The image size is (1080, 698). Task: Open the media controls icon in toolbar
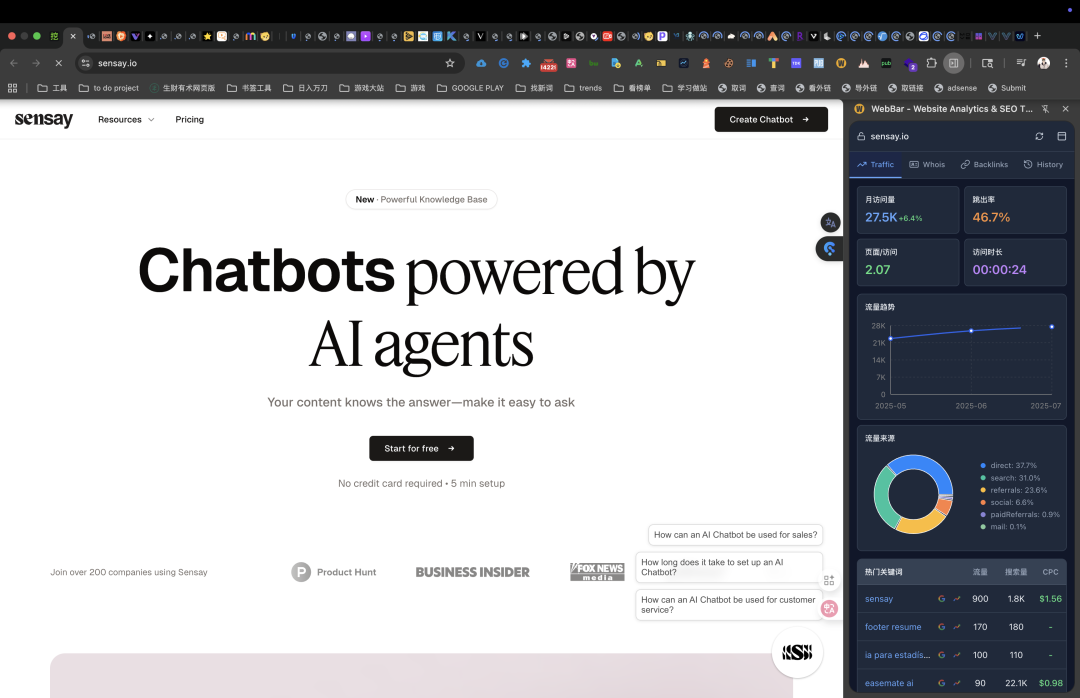1021,63
